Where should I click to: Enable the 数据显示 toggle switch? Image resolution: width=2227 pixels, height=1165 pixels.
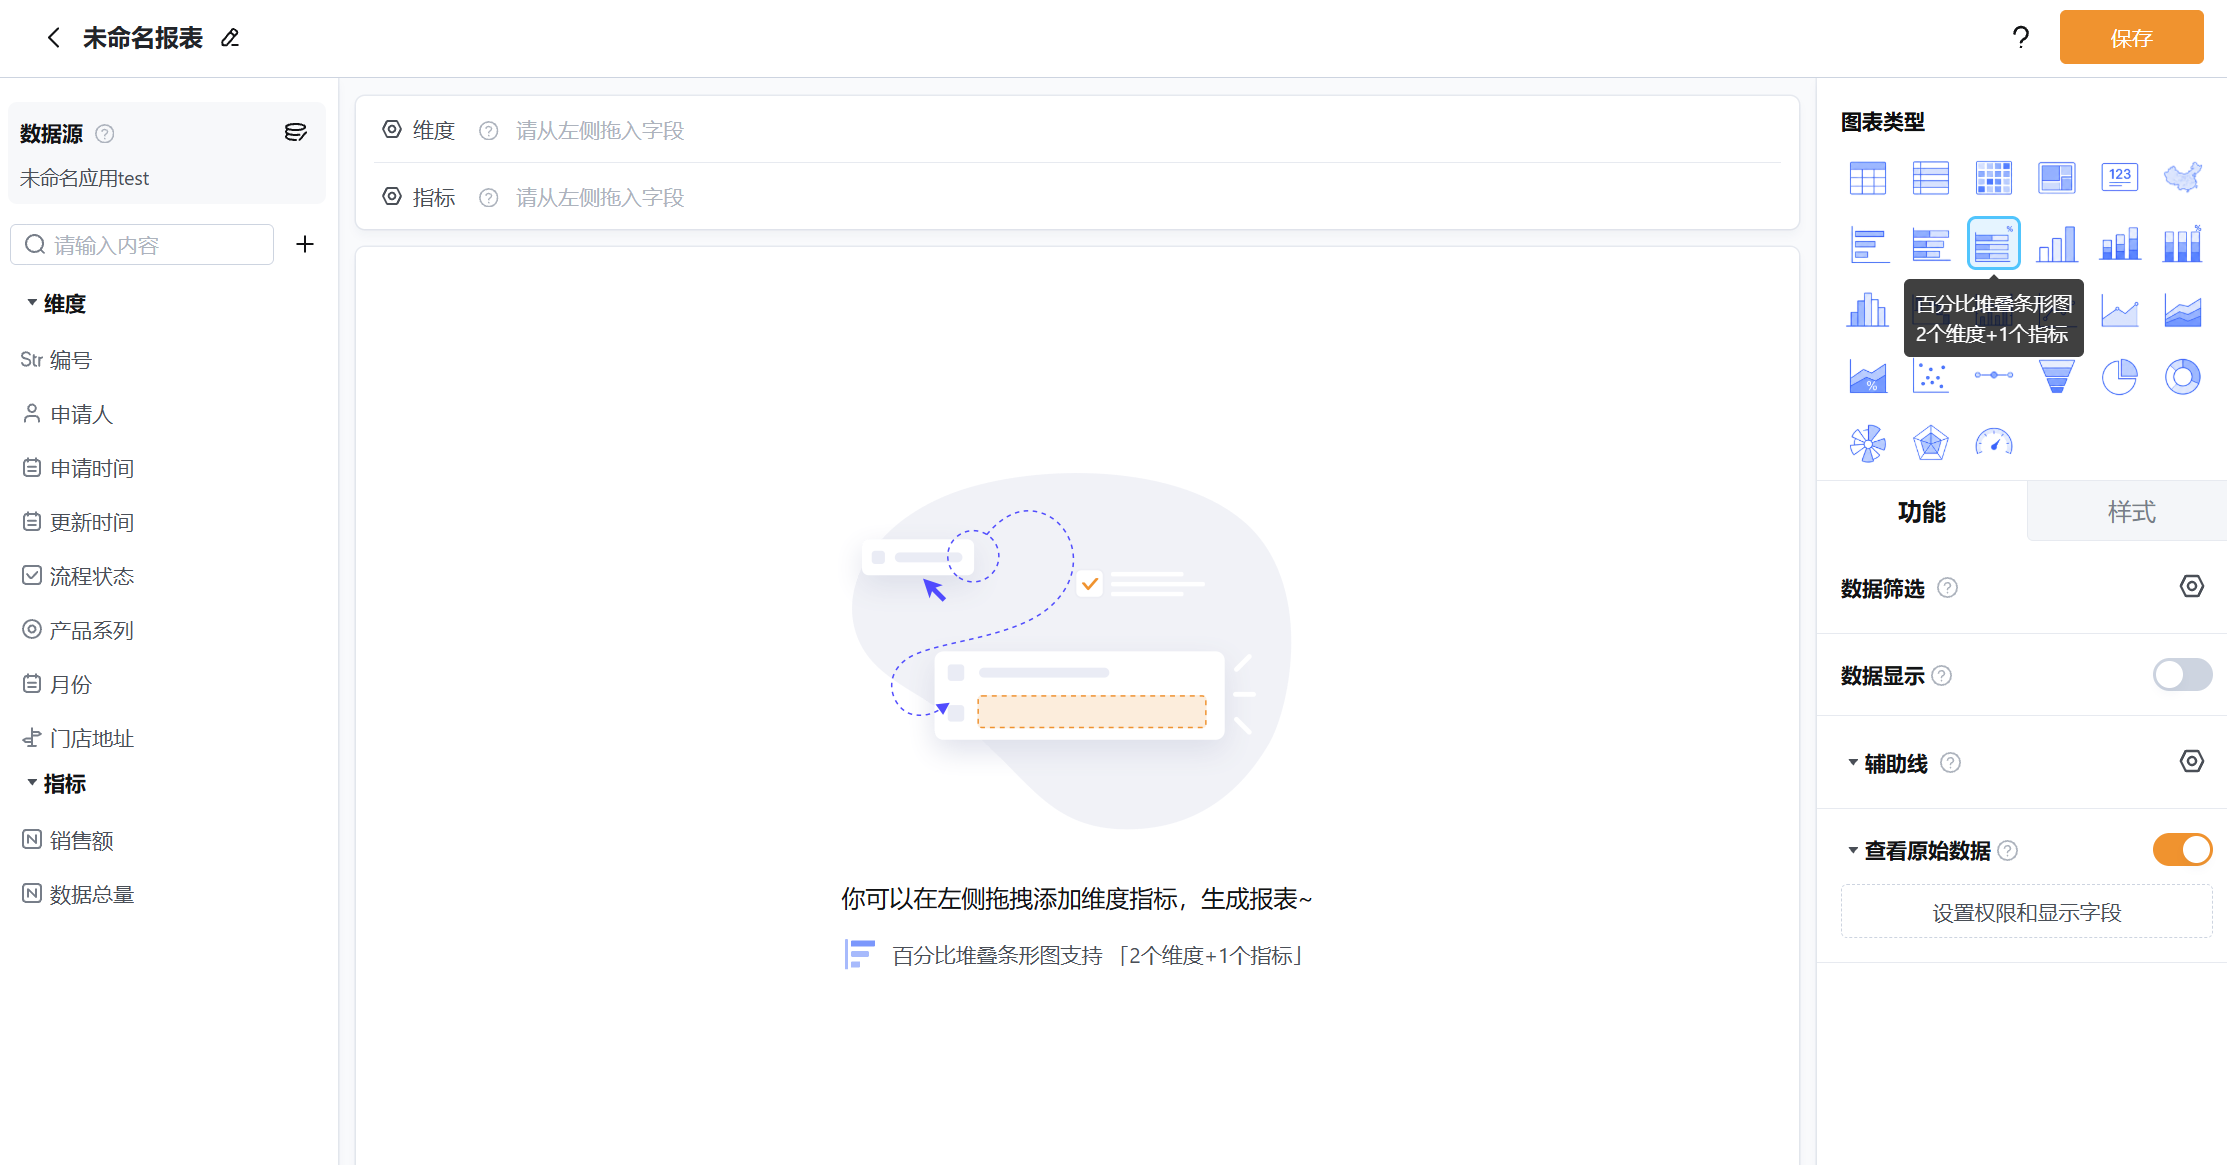click(2182, 675)
